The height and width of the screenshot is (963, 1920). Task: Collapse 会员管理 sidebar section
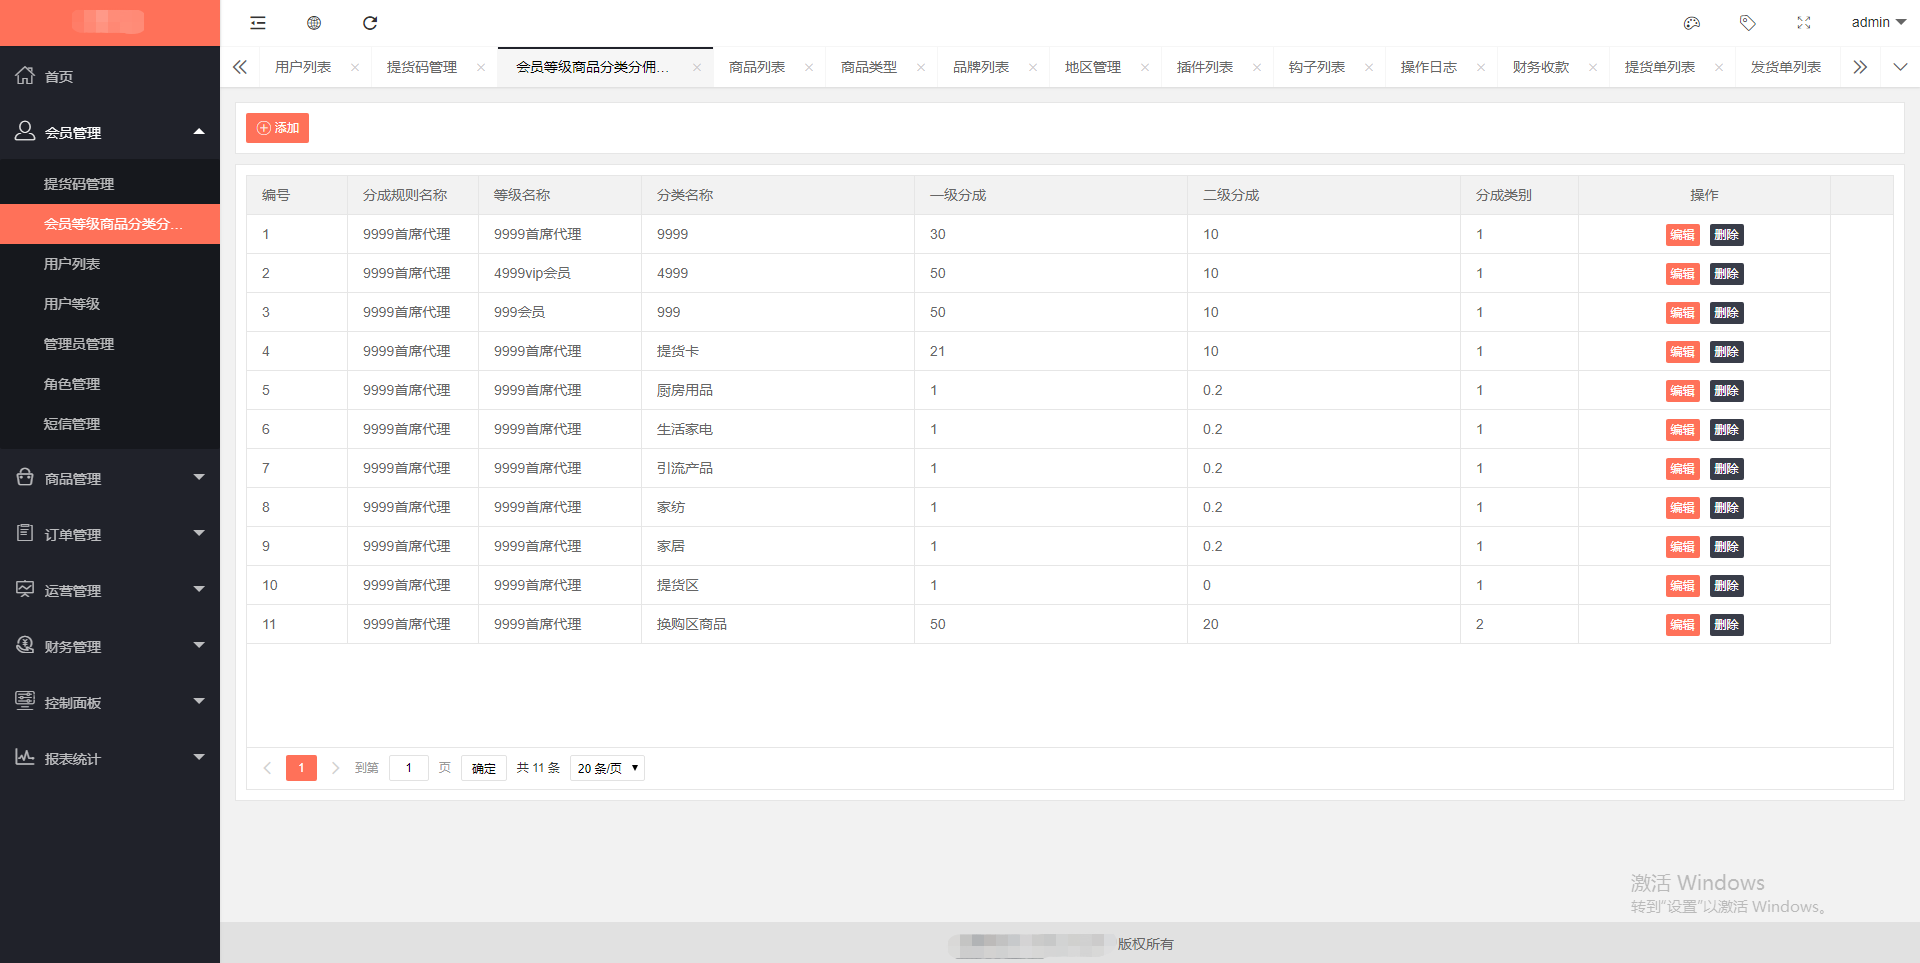(x=110, y=132)
